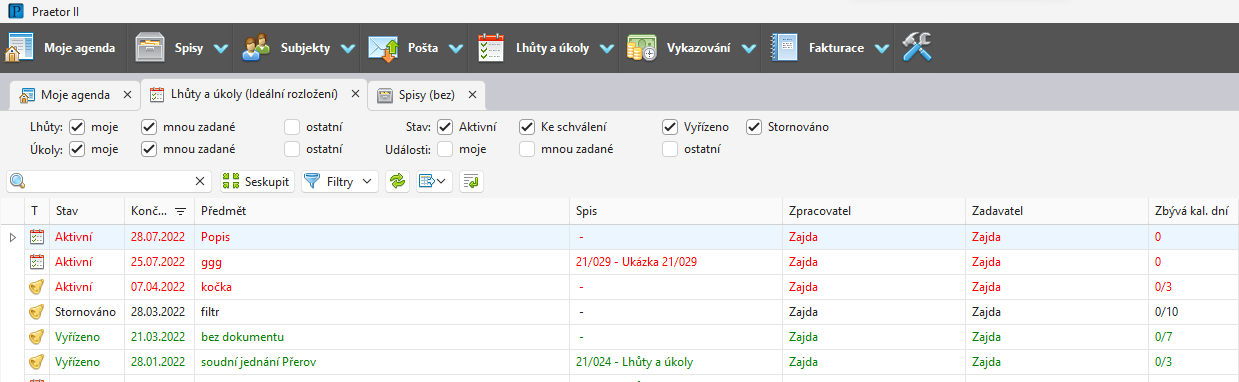
Task: Click the Seskupit button
Action: pos(256,181)
